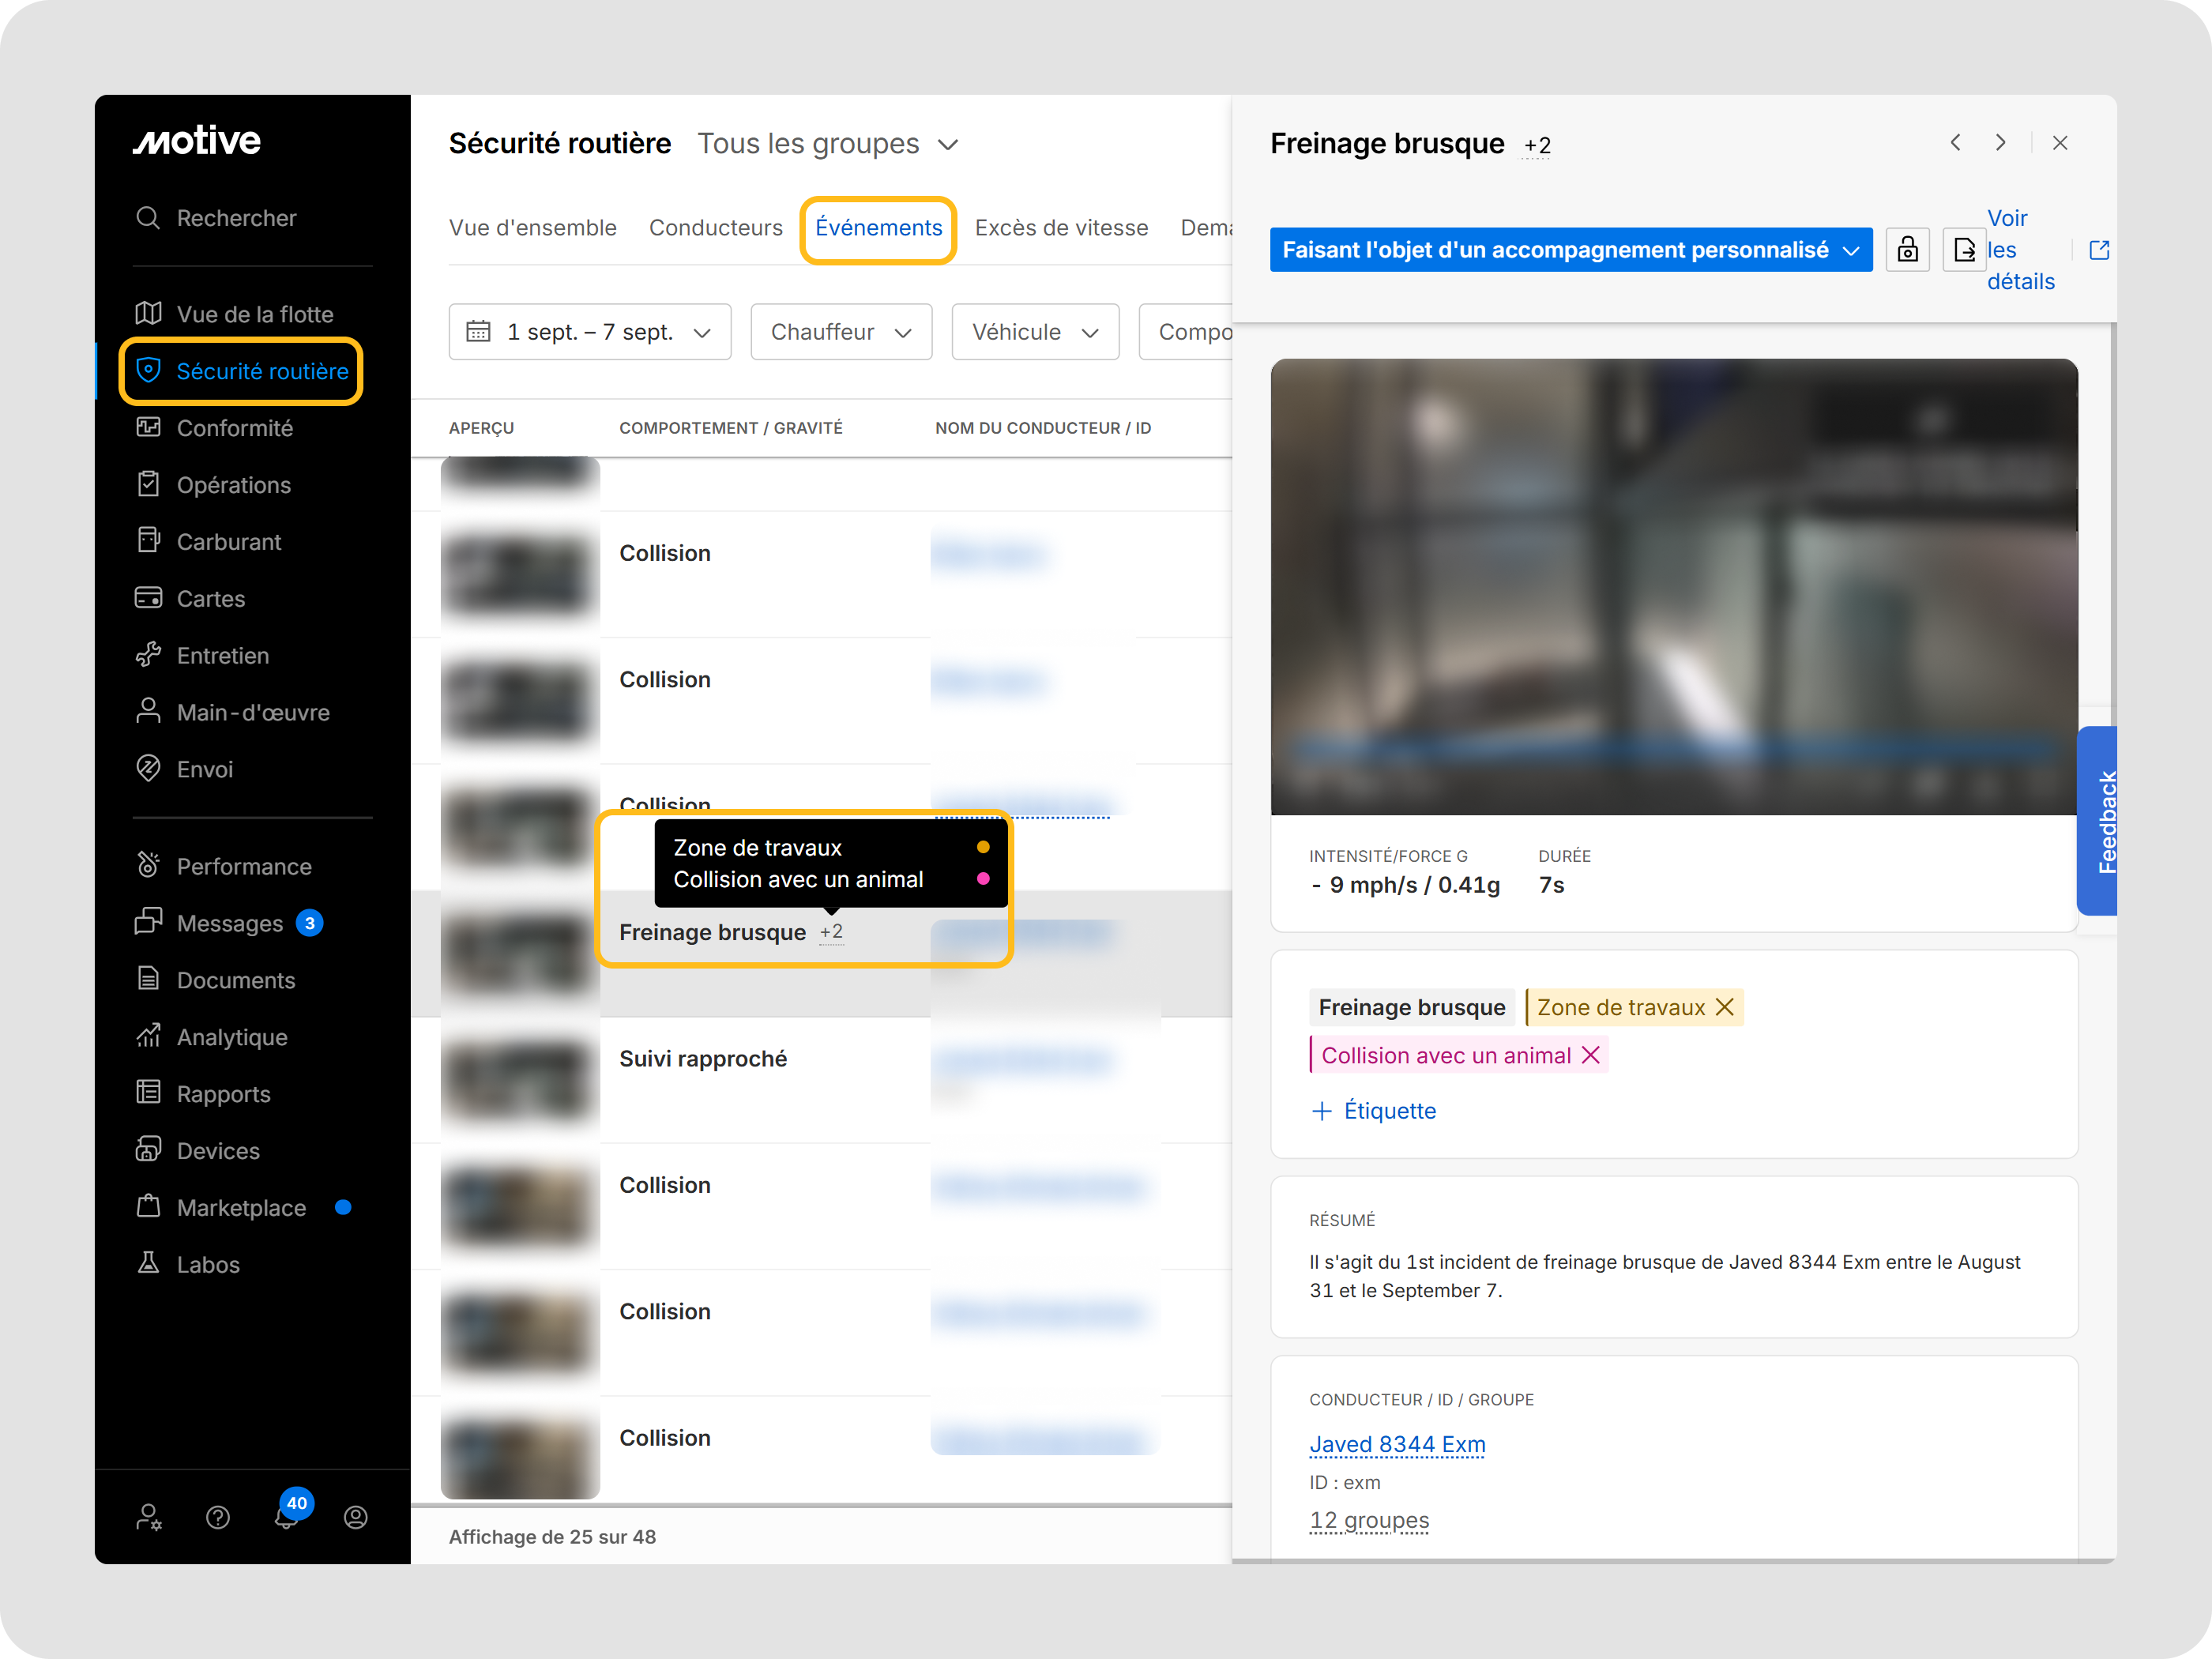Open the user profile icon in sidebar footer
Image resolution: width=2212 pixels, height=1659 pixels.
coord(355,1517)
